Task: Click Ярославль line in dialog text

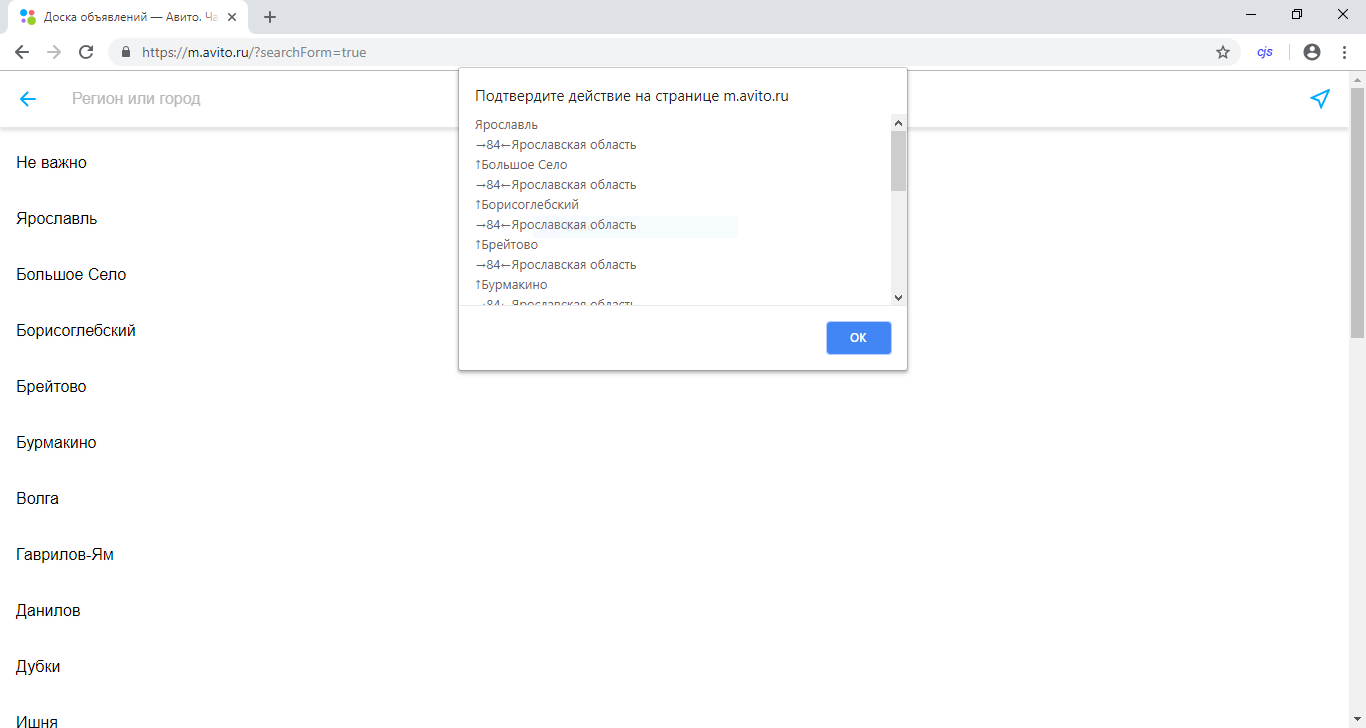Action: (506, 125)
